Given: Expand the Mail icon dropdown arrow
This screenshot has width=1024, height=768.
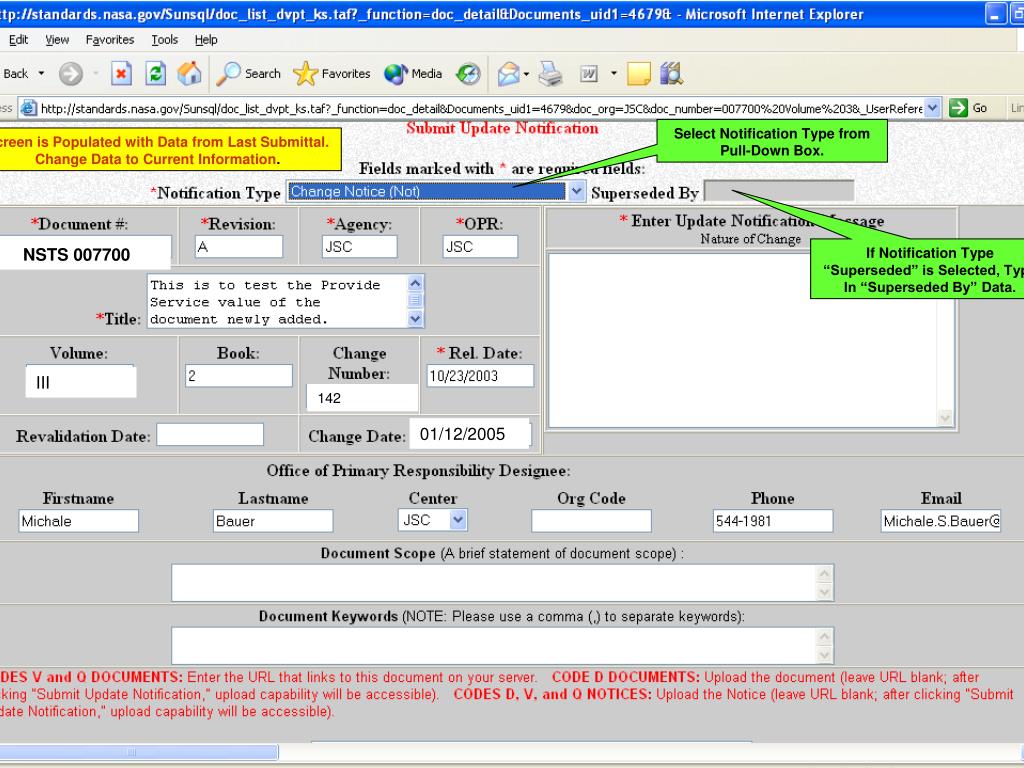Looking at the screenshot, I should (x=526, y=74).
